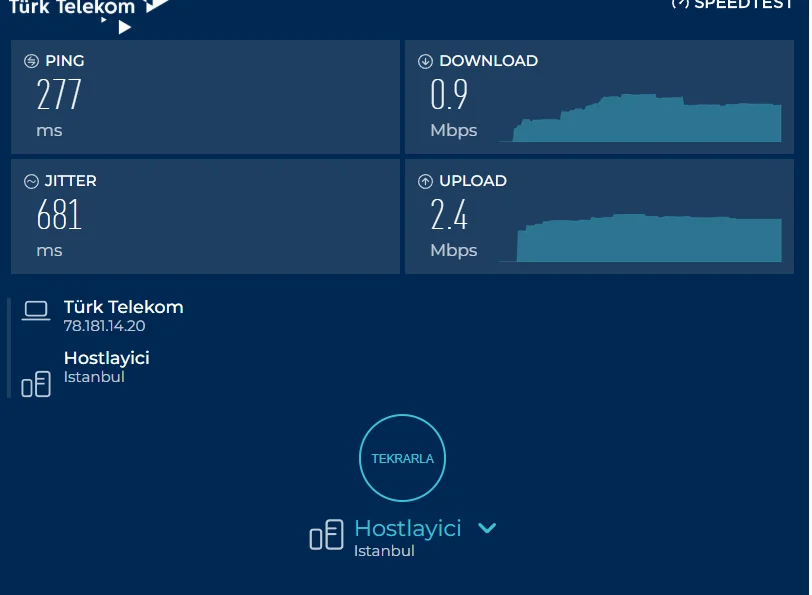Click the SPEEDTEST logo at top right
The height and width of the screenshot is (595, 812).
pos(732,5)
